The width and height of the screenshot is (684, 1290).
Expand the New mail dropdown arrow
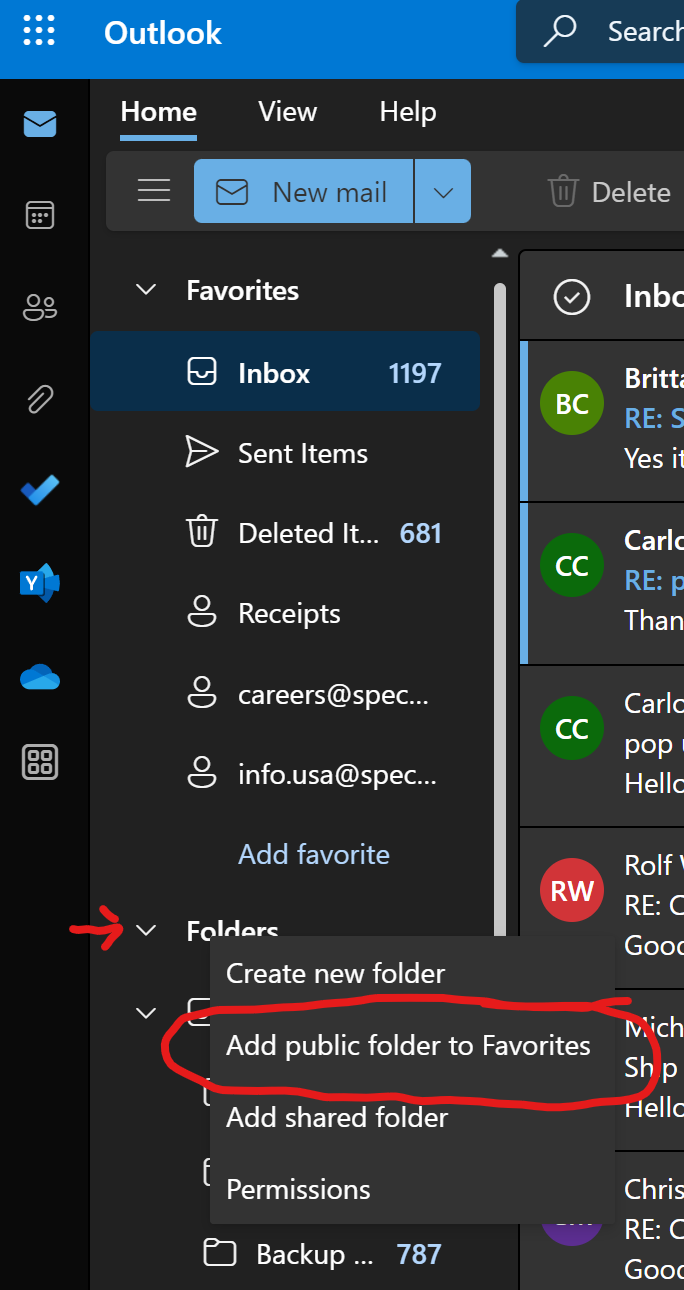pyautogui.click(x=443, y=192)
